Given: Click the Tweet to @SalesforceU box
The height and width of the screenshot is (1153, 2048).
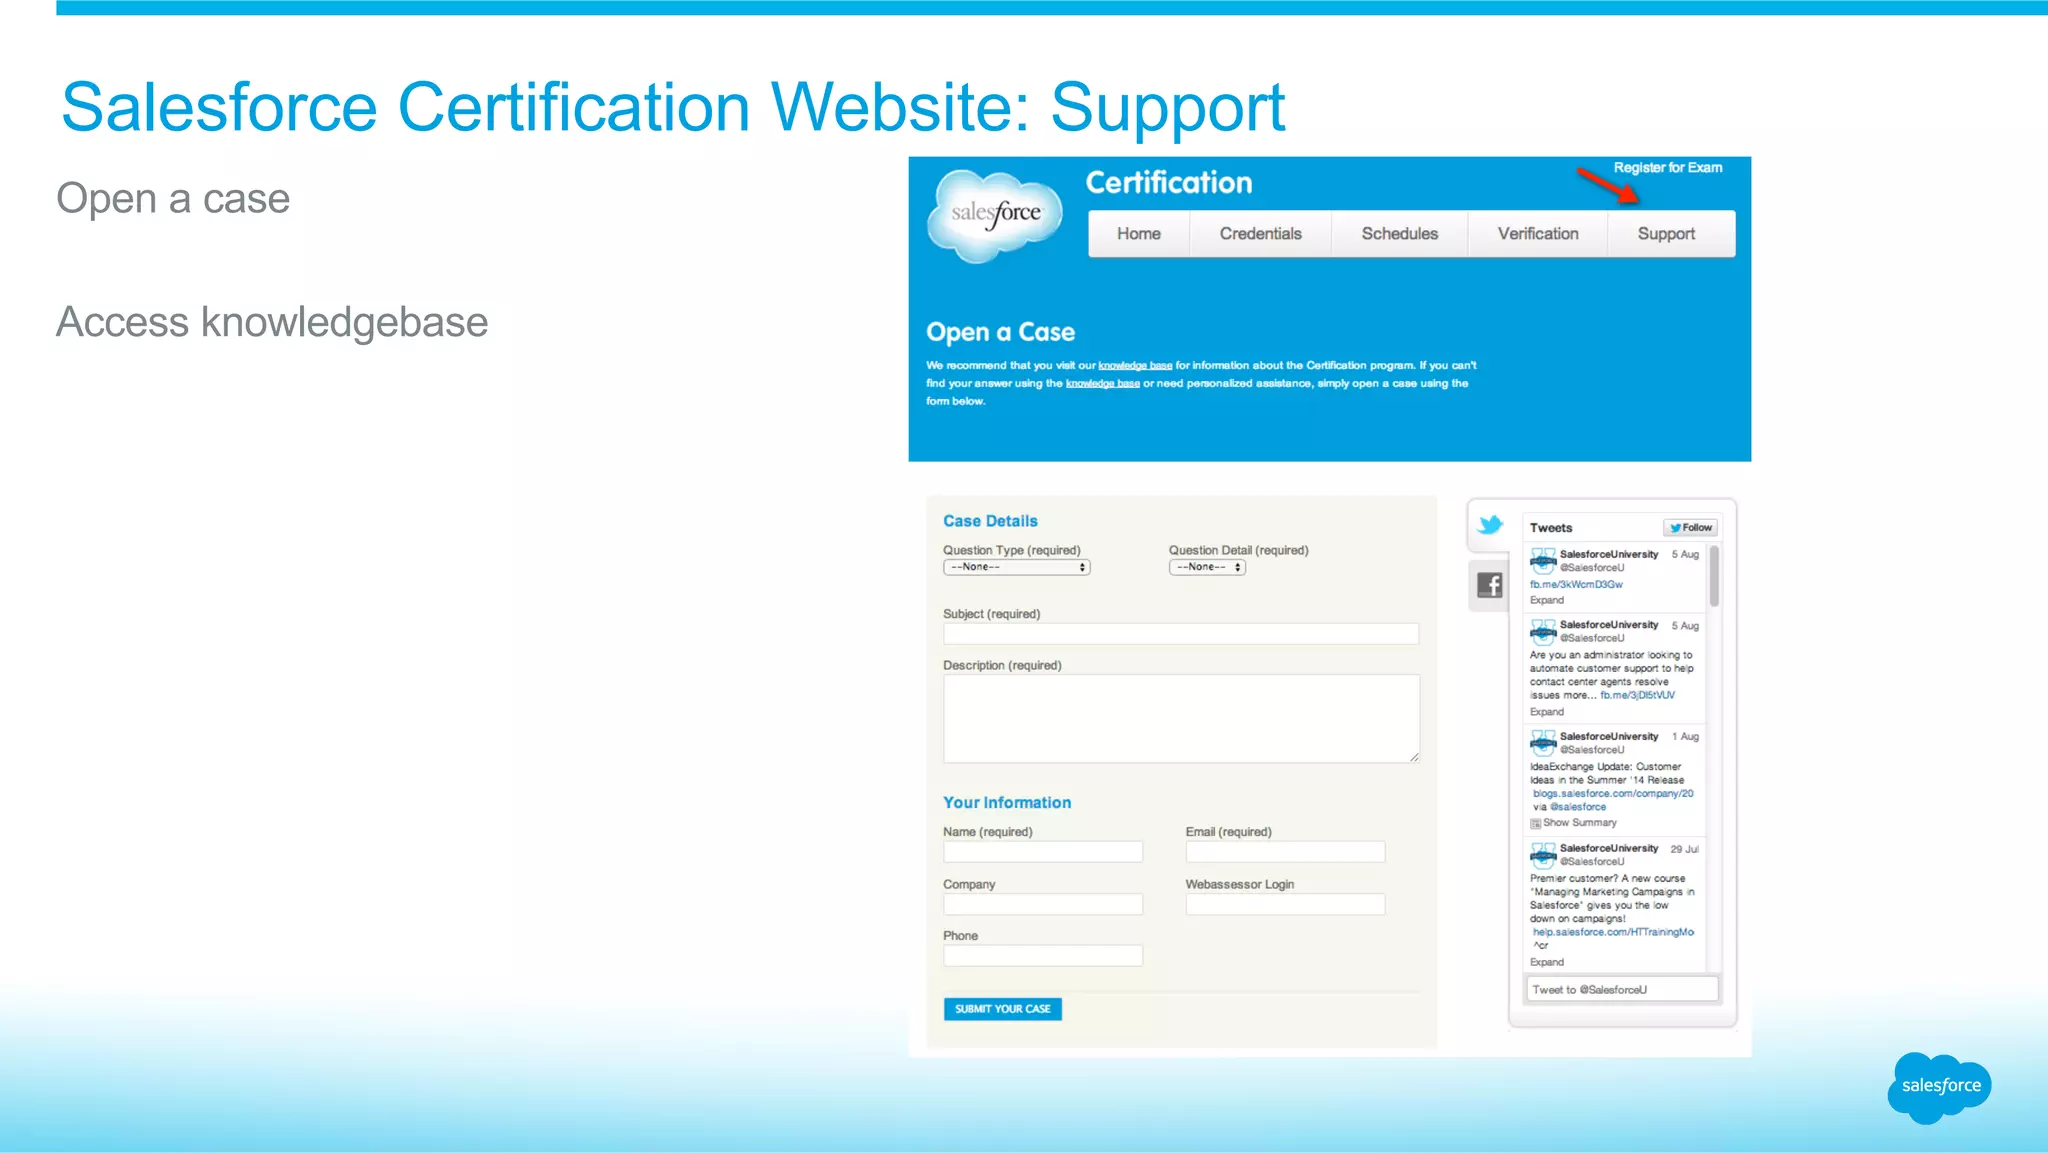Looking at the screenshot, I should tap(1621, 990).
